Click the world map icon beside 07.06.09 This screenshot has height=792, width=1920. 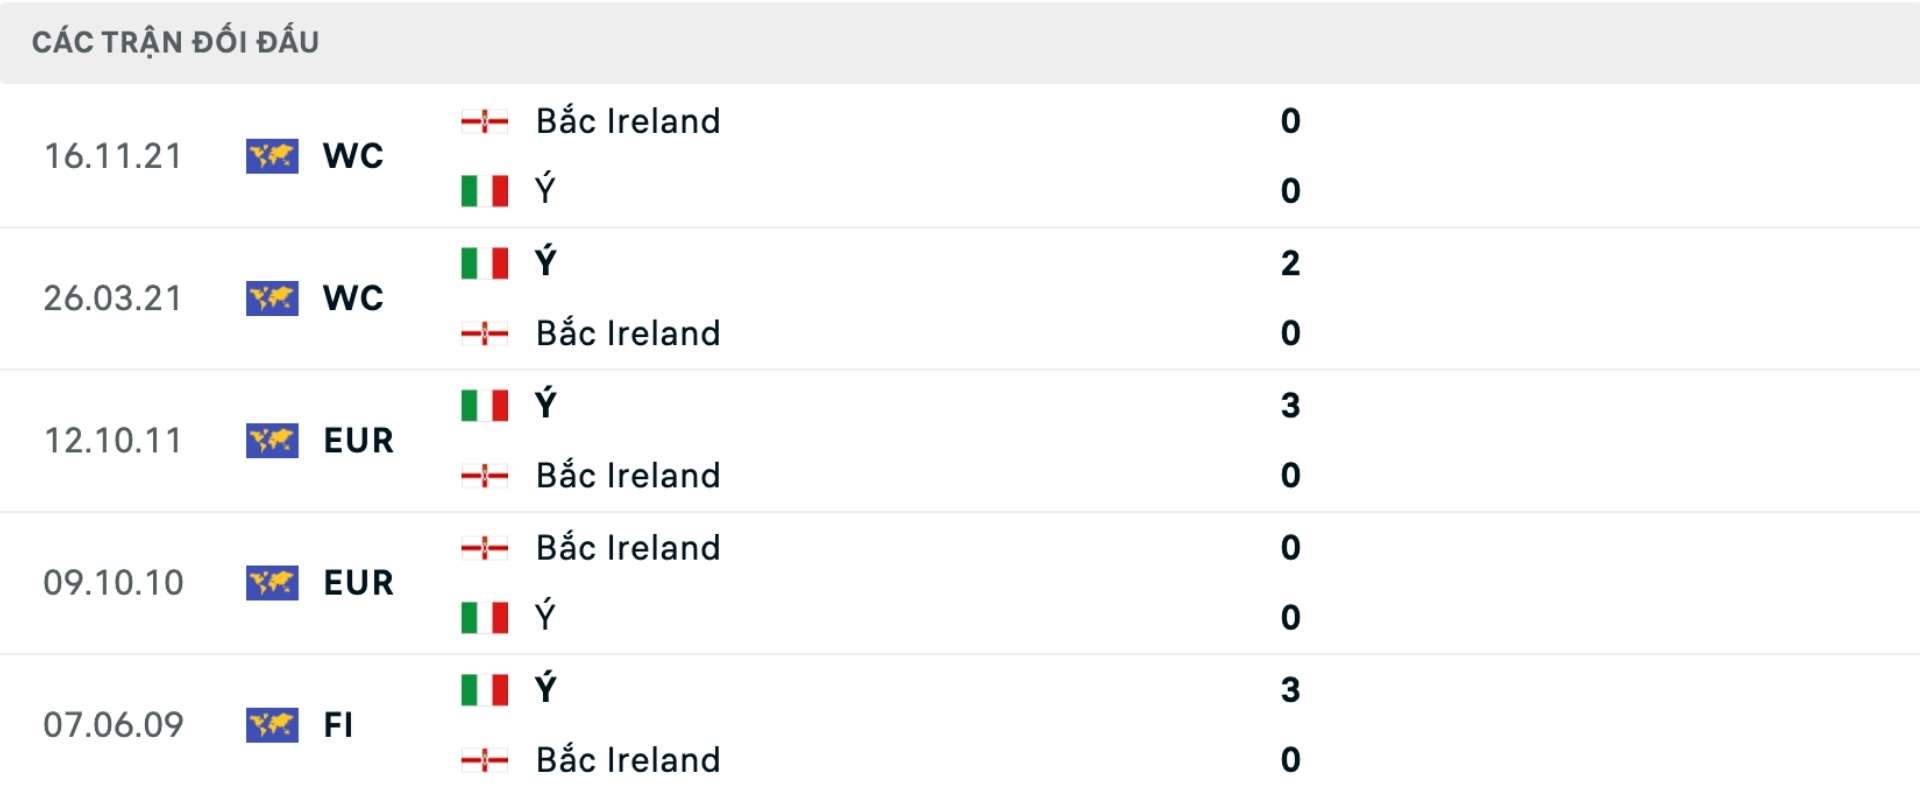tap(272, 725)
